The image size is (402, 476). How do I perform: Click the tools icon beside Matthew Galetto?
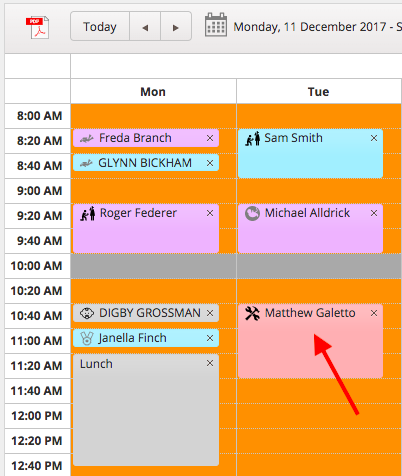point(252,313)
